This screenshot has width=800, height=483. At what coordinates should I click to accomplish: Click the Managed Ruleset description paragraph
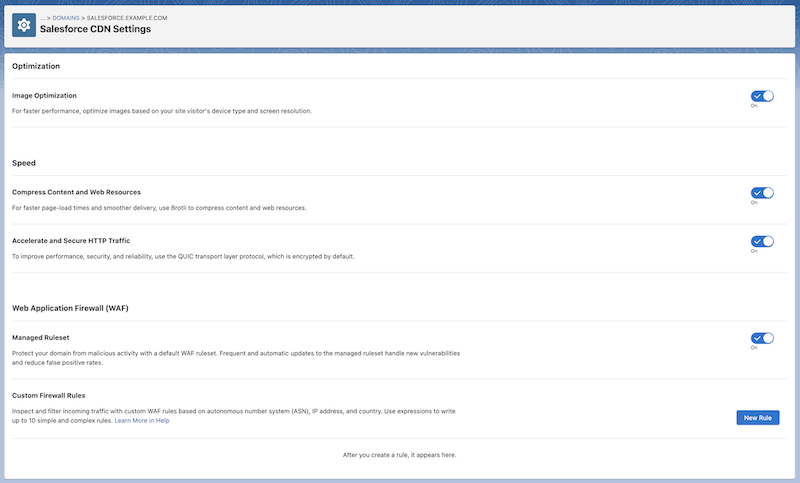236,358
